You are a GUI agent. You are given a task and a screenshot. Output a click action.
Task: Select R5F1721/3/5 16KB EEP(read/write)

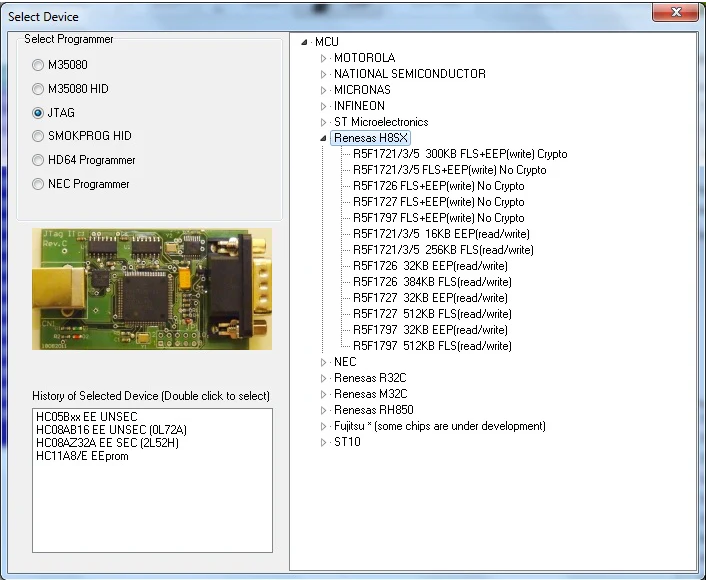441,234
